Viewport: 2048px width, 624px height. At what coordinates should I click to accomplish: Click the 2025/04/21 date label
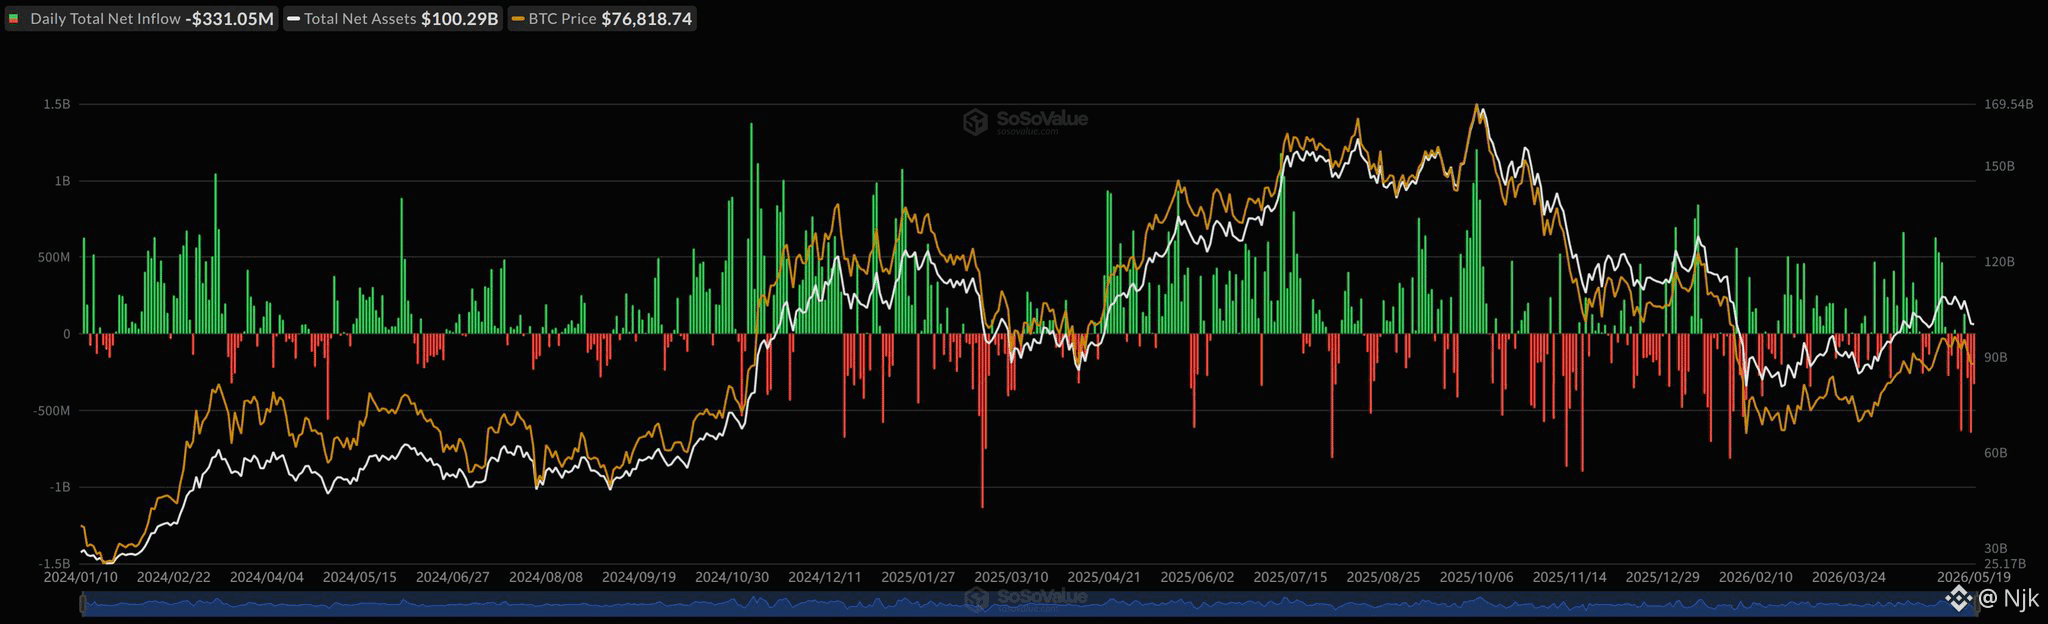(1104, 578)
